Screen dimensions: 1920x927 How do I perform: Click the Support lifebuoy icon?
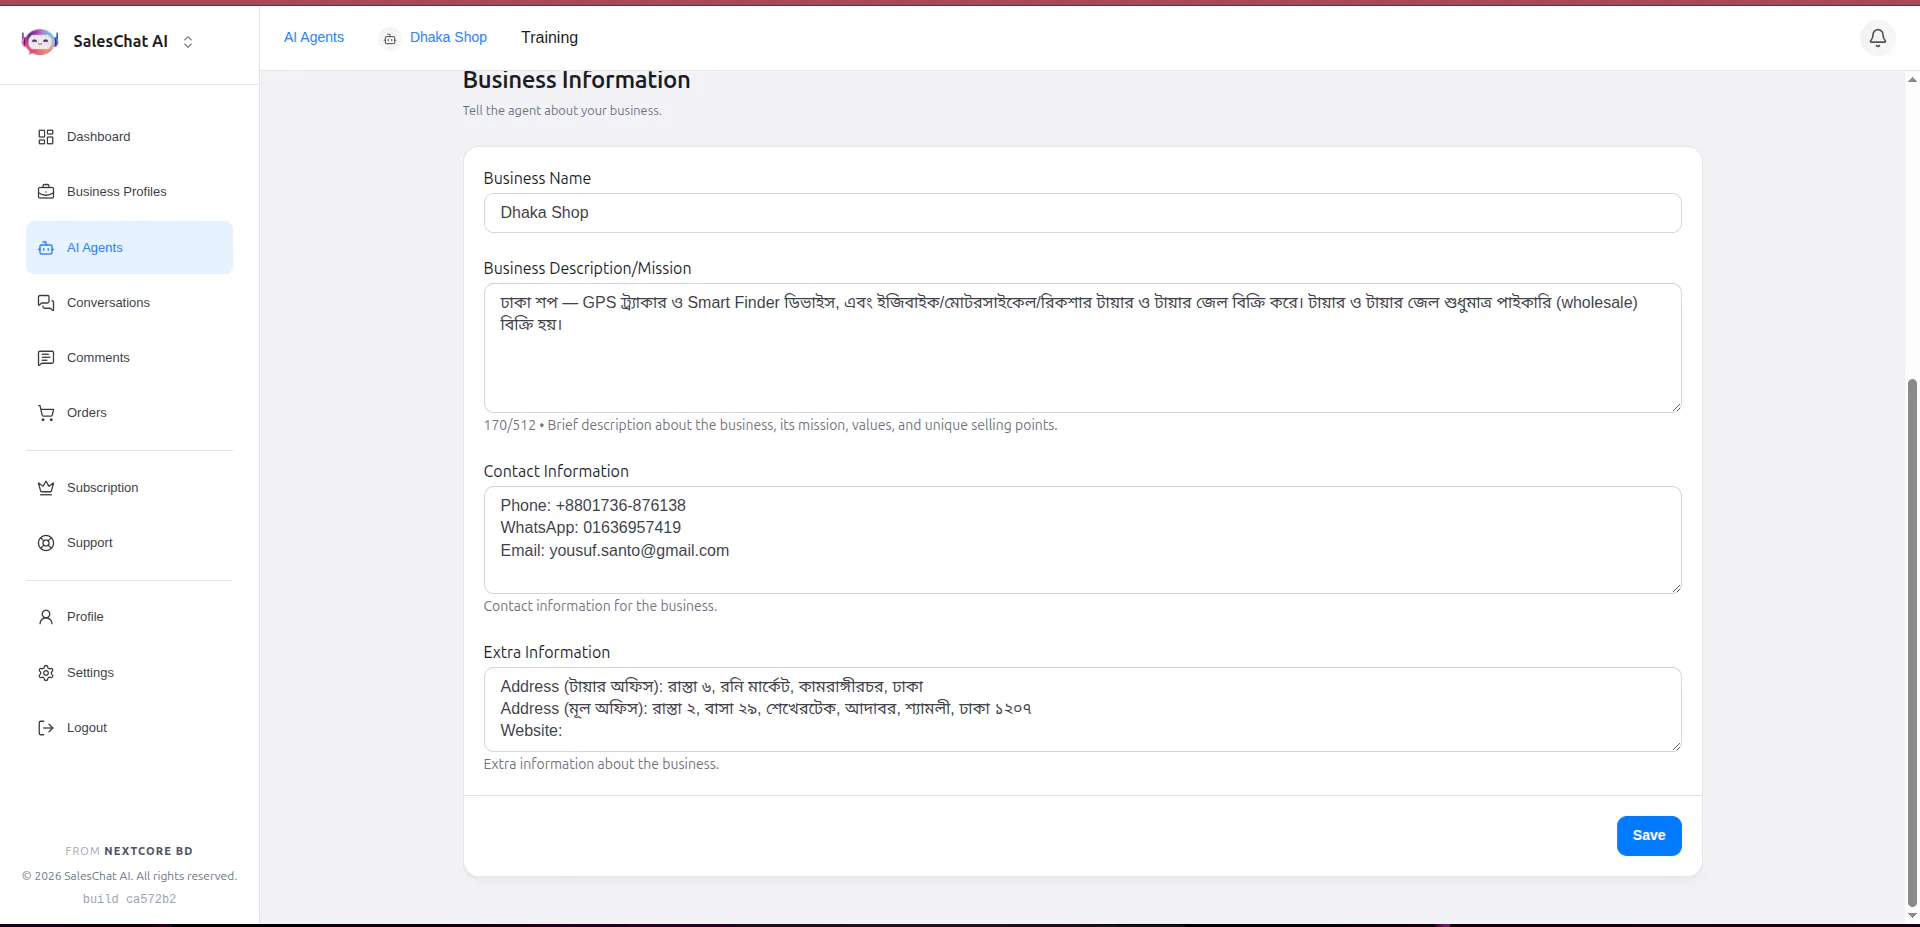coord(46,543)
